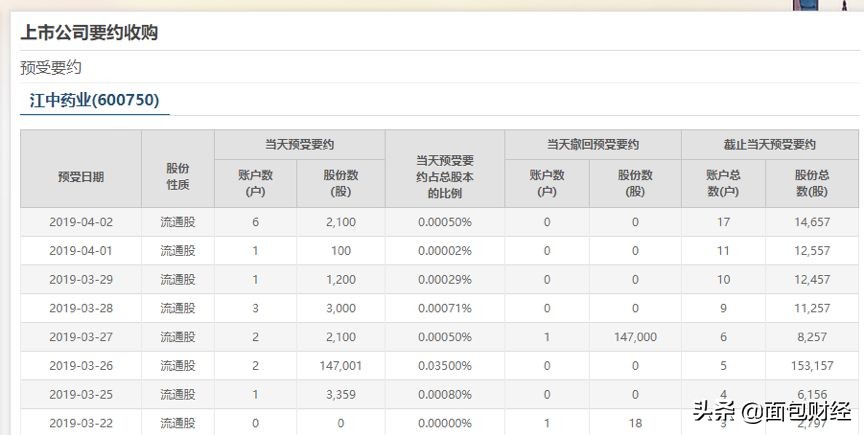Select the date cell 2019-03-28
Viewport: 864px width, 435px height.
81,308
